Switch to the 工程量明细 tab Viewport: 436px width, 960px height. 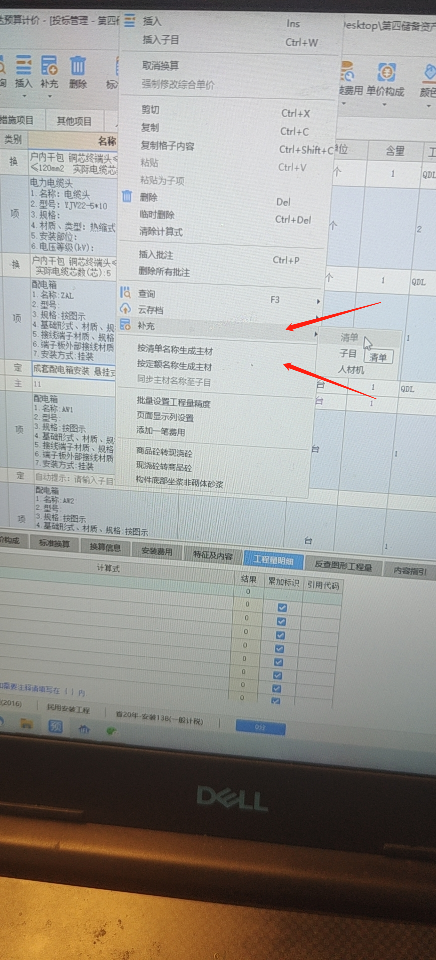[x=274, y=560]
